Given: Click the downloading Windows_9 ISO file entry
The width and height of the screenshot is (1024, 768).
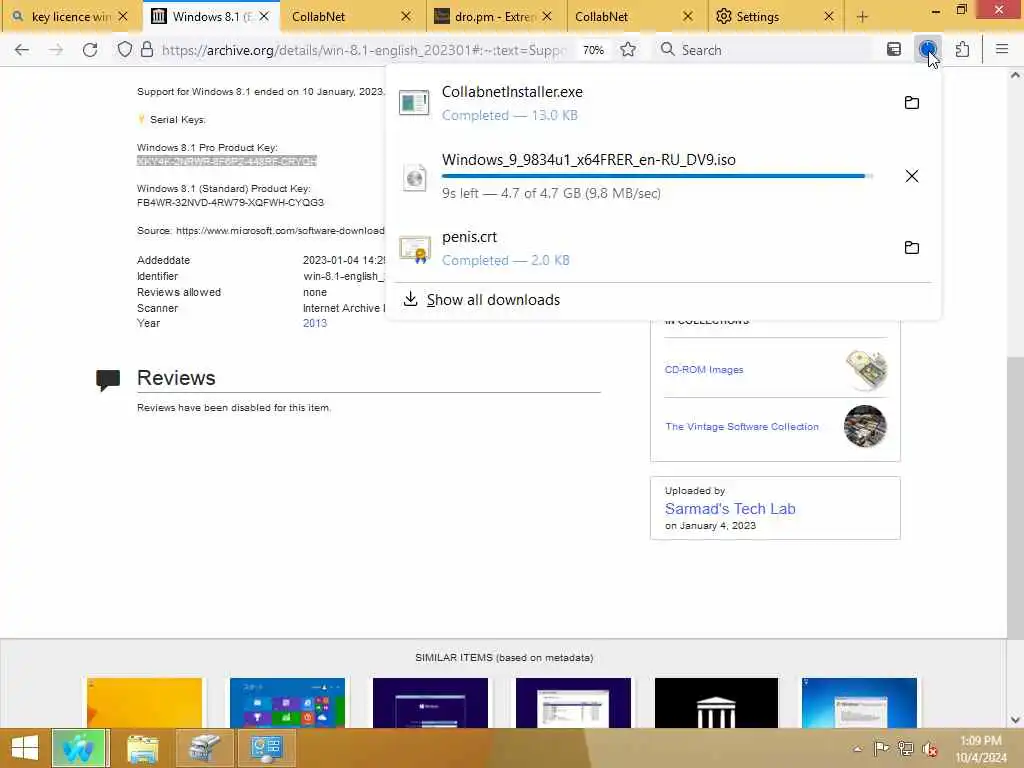Looking at the screenshot, I should tap(643, 176).
